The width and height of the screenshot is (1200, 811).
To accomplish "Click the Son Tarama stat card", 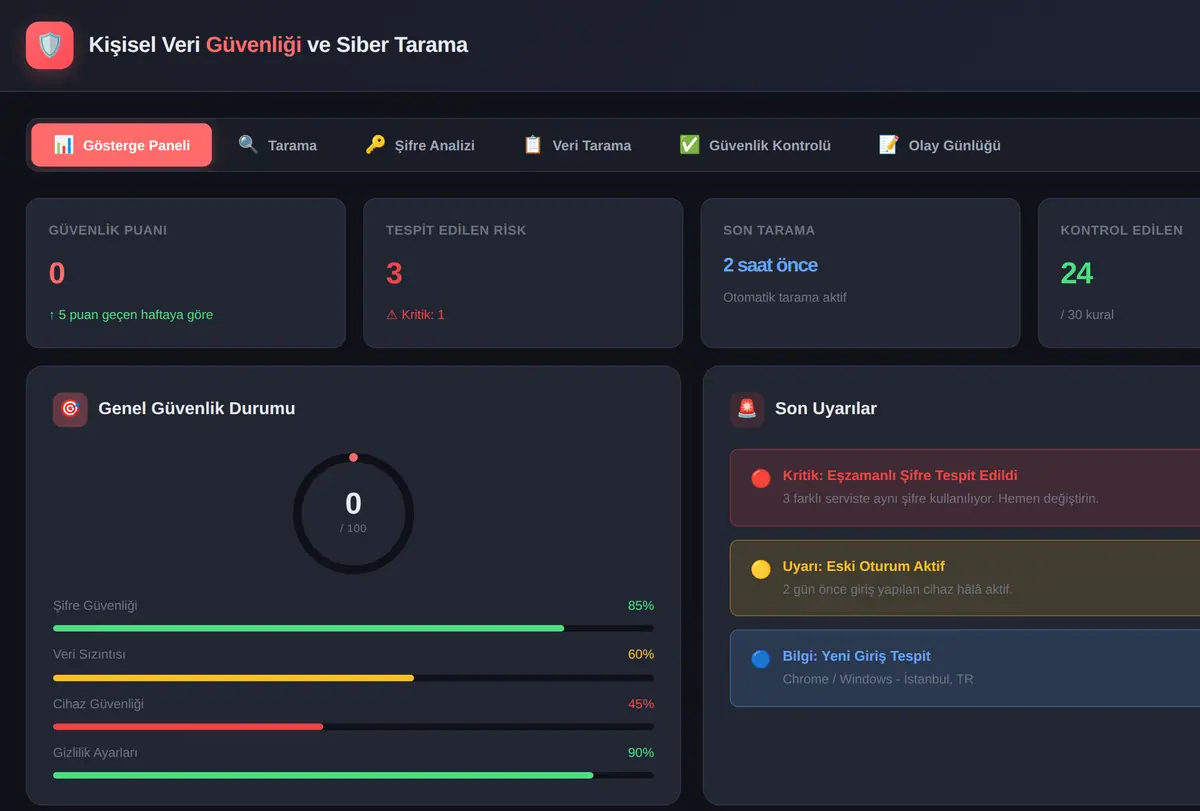I will [x=860, y=273].
